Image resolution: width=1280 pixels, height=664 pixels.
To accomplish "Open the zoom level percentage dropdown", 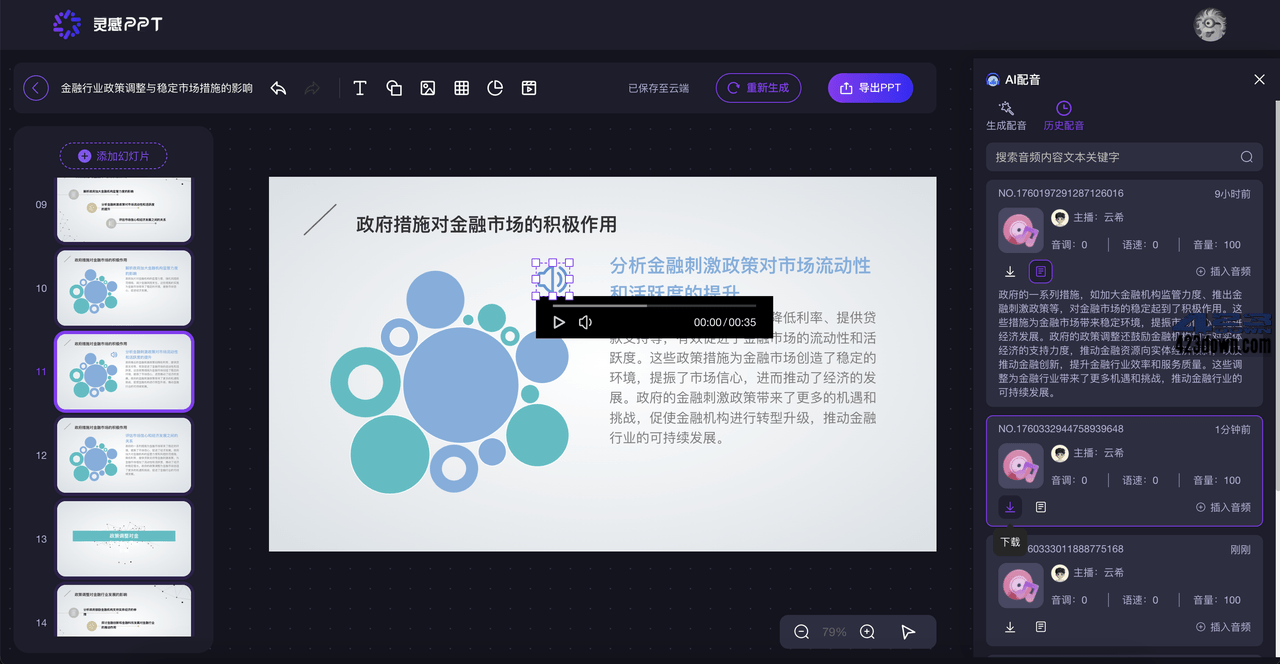I will (x=834, y=631).
